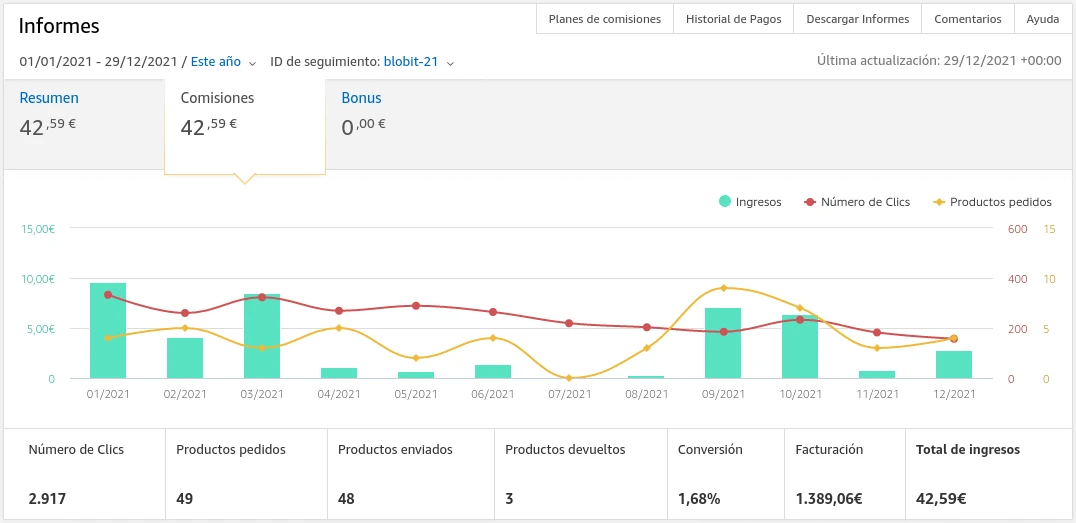Click the 01/2021 income bar
Screen dimensions: 1076x523
[108, 331]
